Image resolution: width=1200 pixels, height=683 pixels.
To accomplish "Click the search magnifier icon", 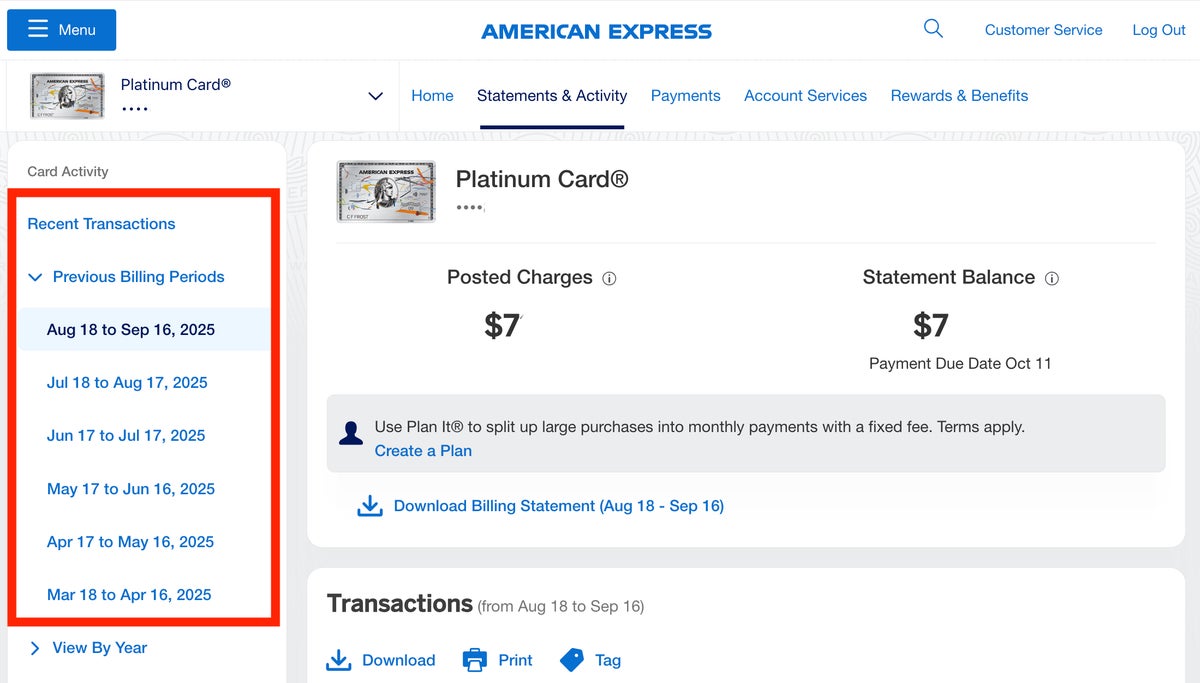I will 933,29.
